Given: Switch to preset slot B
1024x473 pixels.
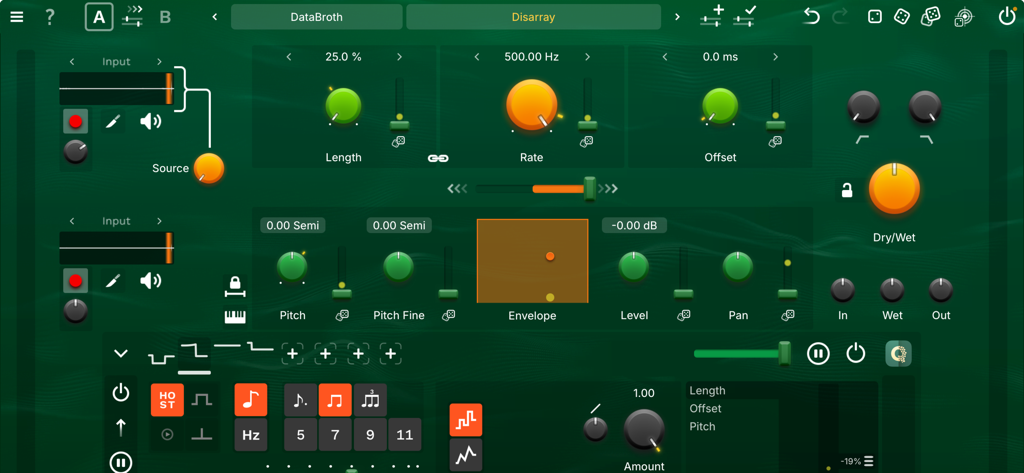Looking at the screenshot, I should (165, 17).
